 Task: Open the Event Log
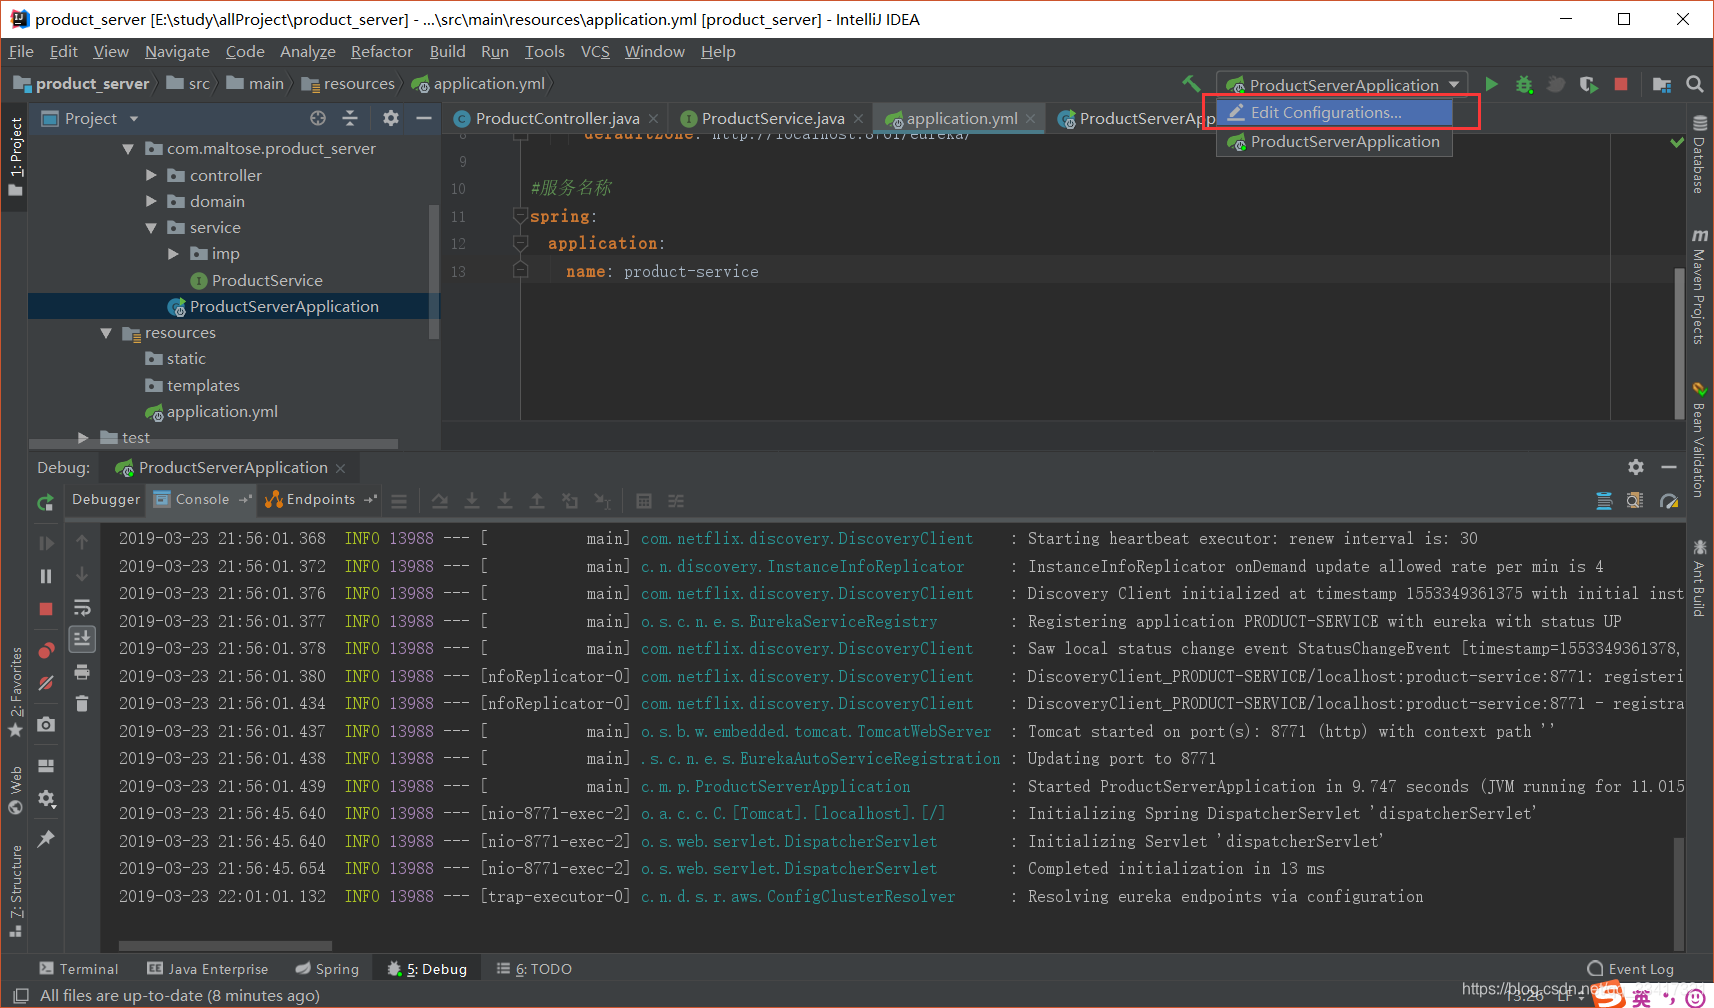tap(1631, 969)
